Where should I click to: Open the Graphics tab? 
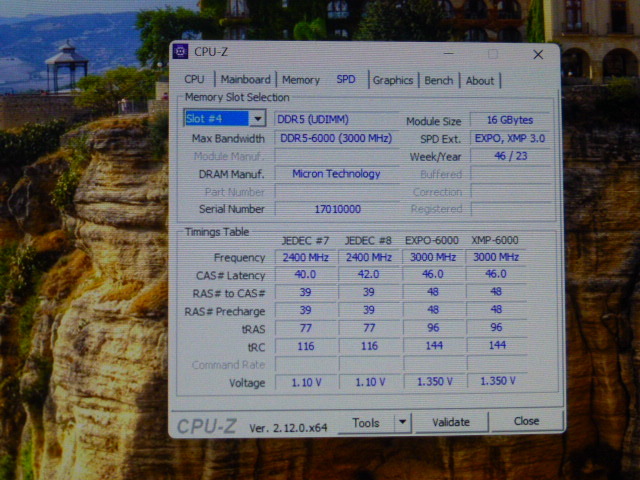click(x=393, y=80)
